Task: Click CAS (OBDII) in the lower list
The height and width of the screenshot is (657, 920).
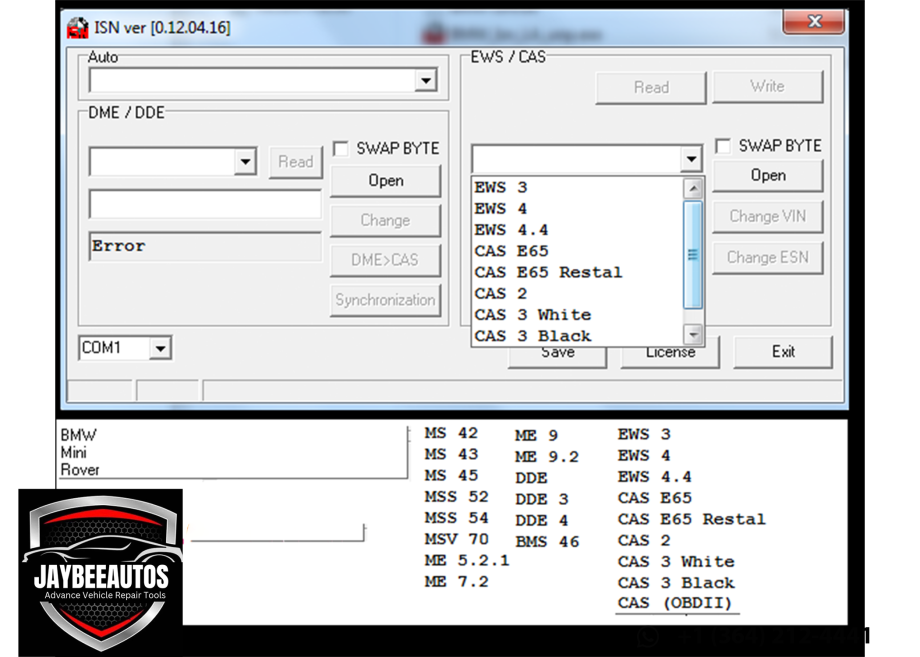Action: (675, 603)
